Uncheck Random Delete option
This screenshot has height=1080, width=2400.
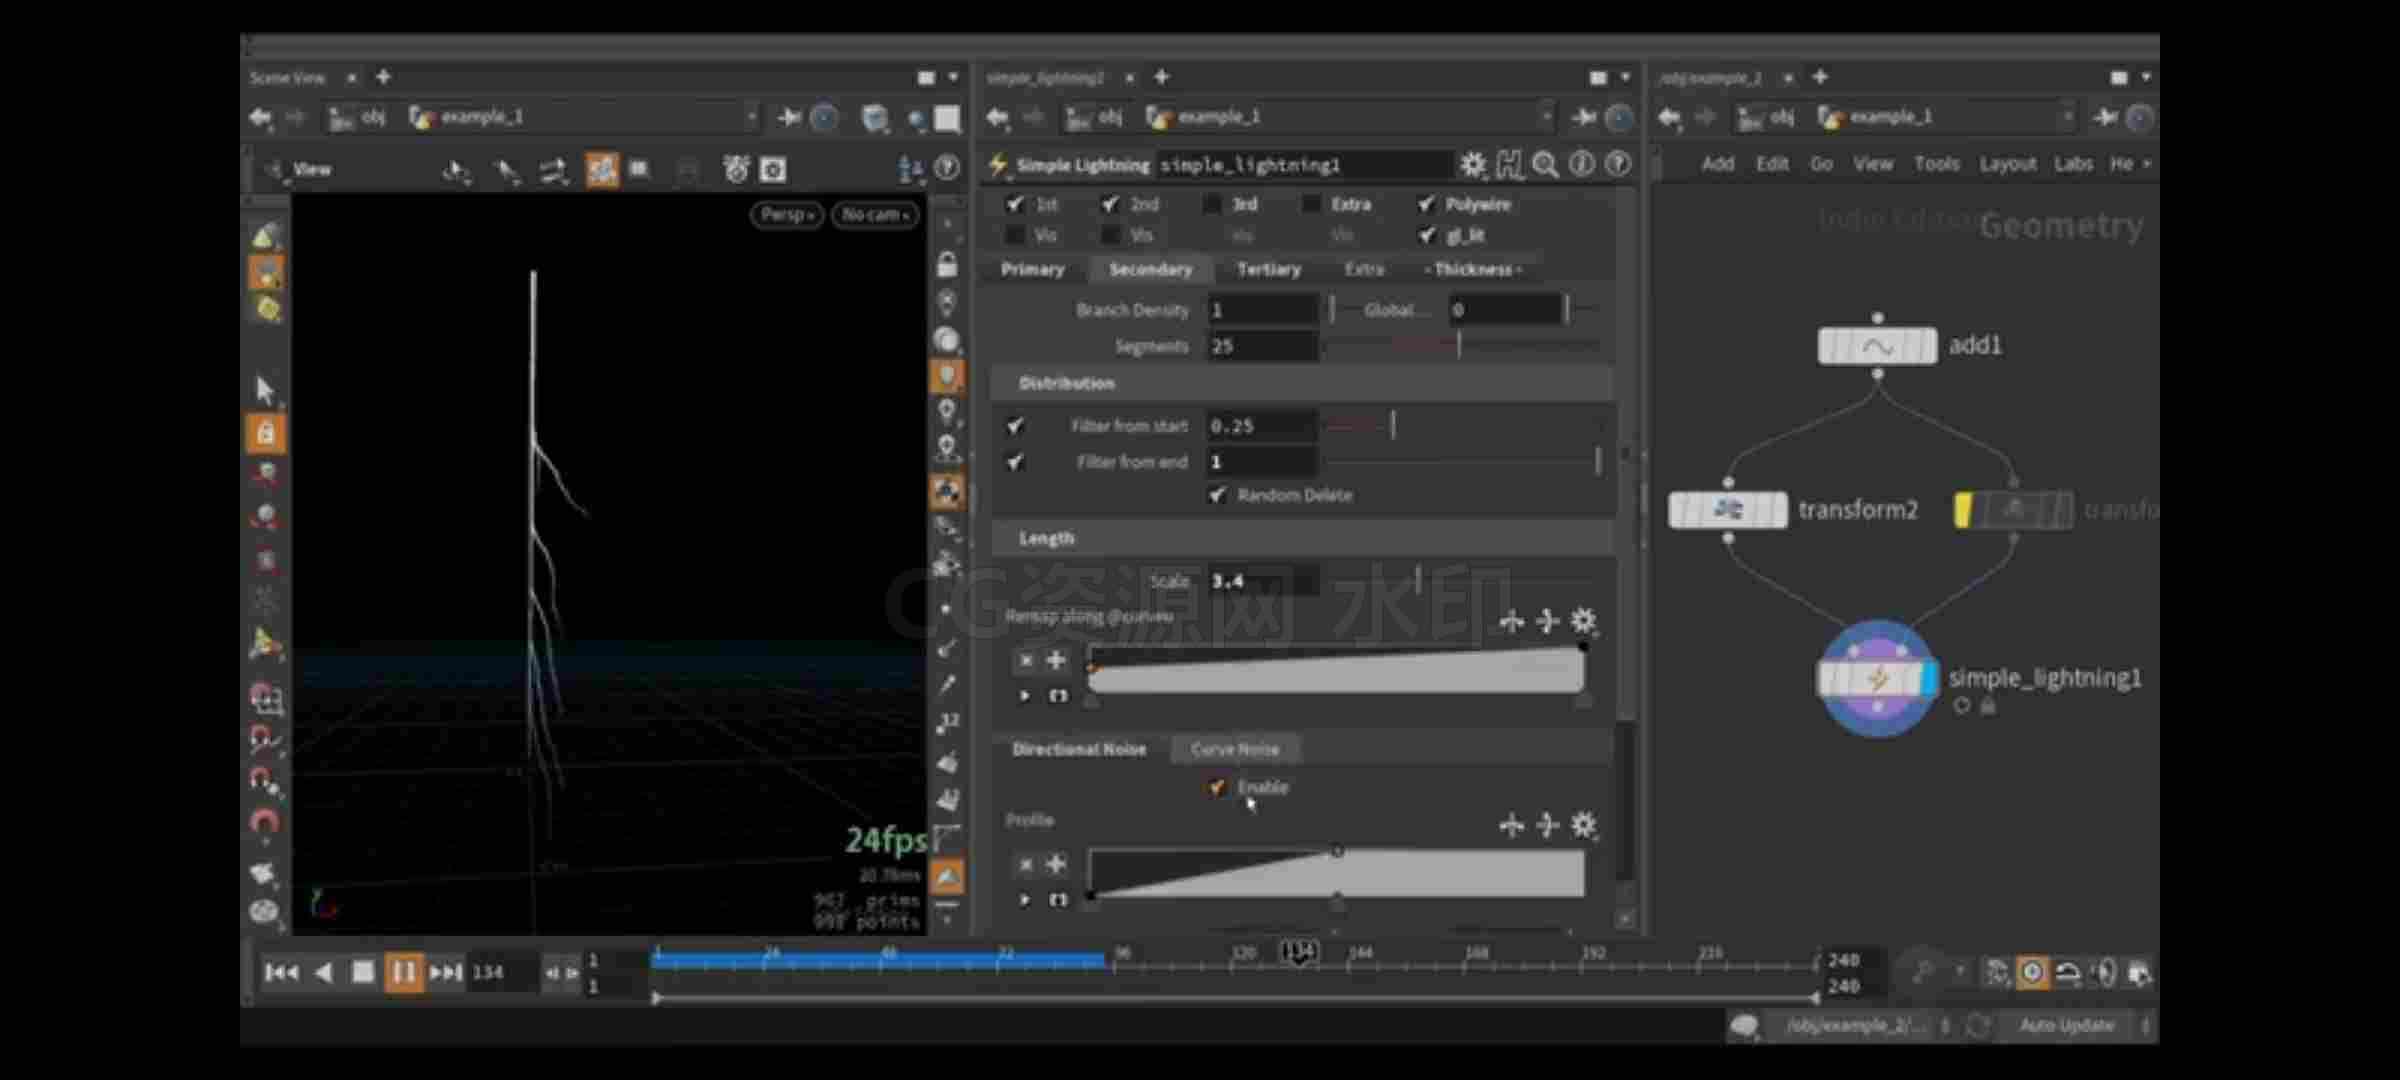(x=1217, y=495)
